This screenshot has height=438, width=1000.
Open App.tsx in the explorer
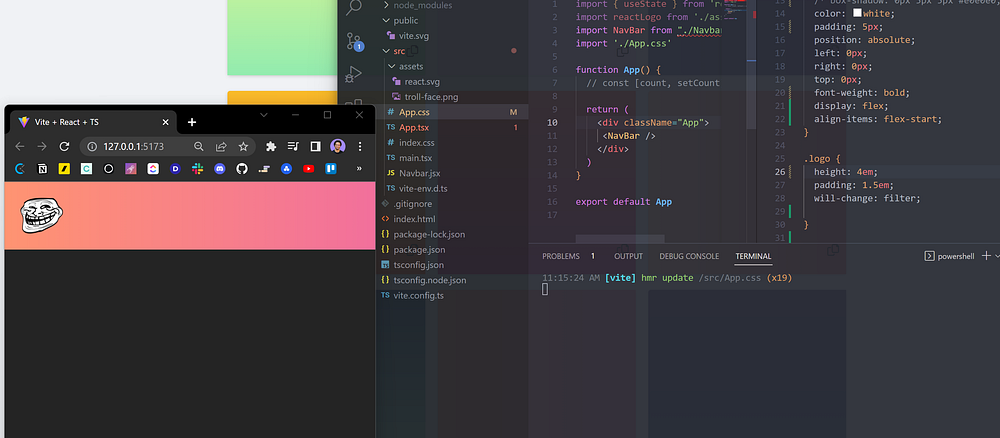(414, 128)
